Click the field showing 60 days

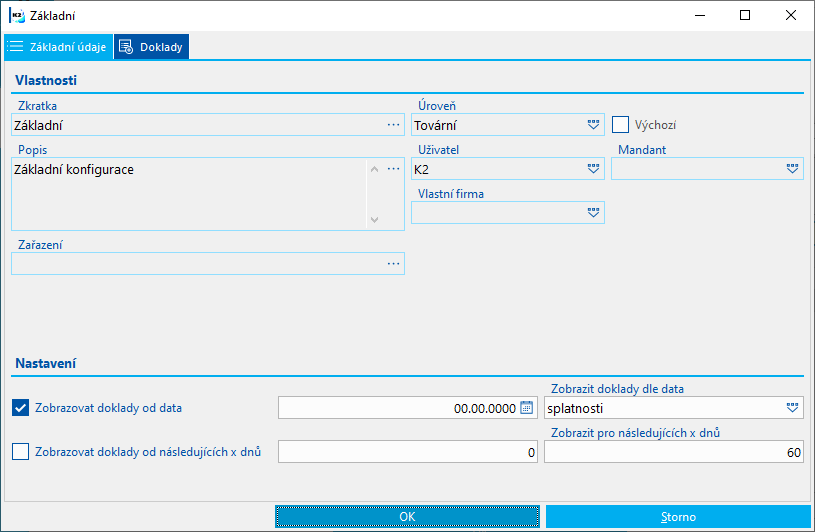pyautogui.click(x=674, y=451)
